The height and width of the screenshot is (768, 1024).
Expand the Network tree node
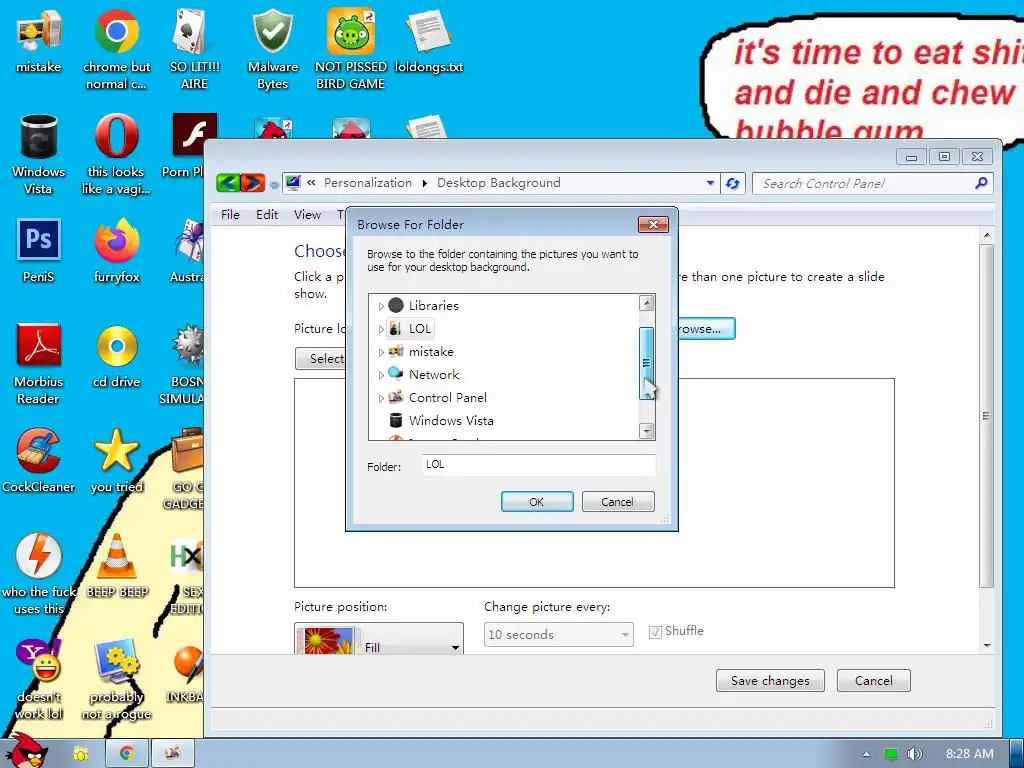click(x=381, y=375)
